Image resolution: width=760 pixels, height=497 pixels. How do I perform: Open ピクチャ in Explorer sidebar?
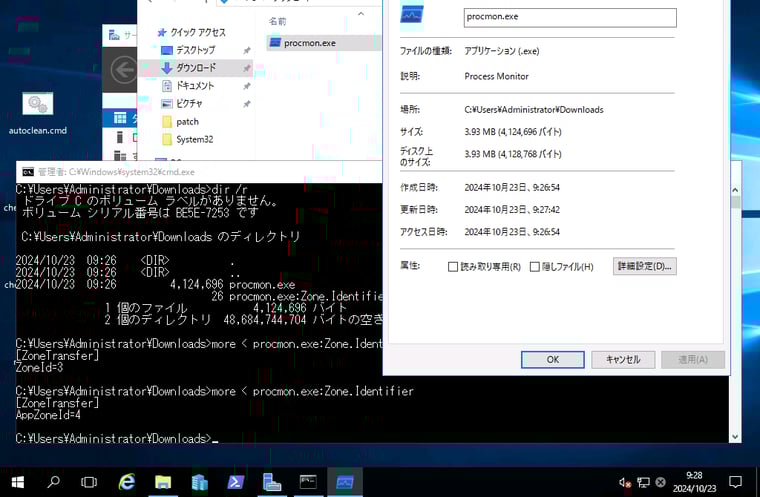(189, 104)
